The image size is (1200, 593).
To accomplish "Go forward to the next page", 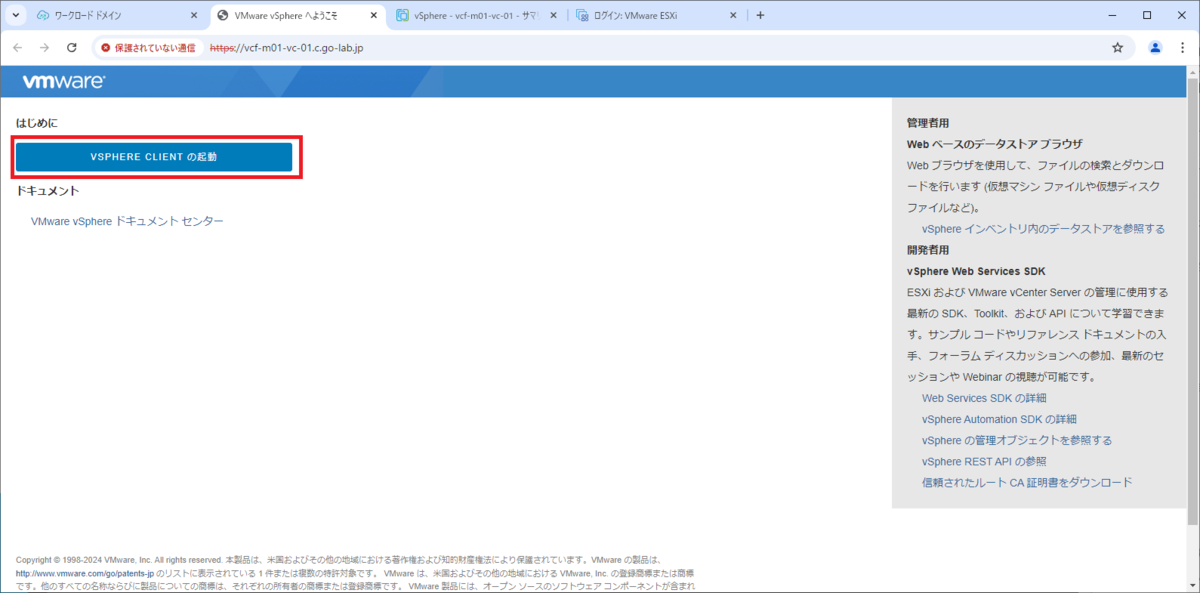I will pyautogui.click(x=44, y=47).
